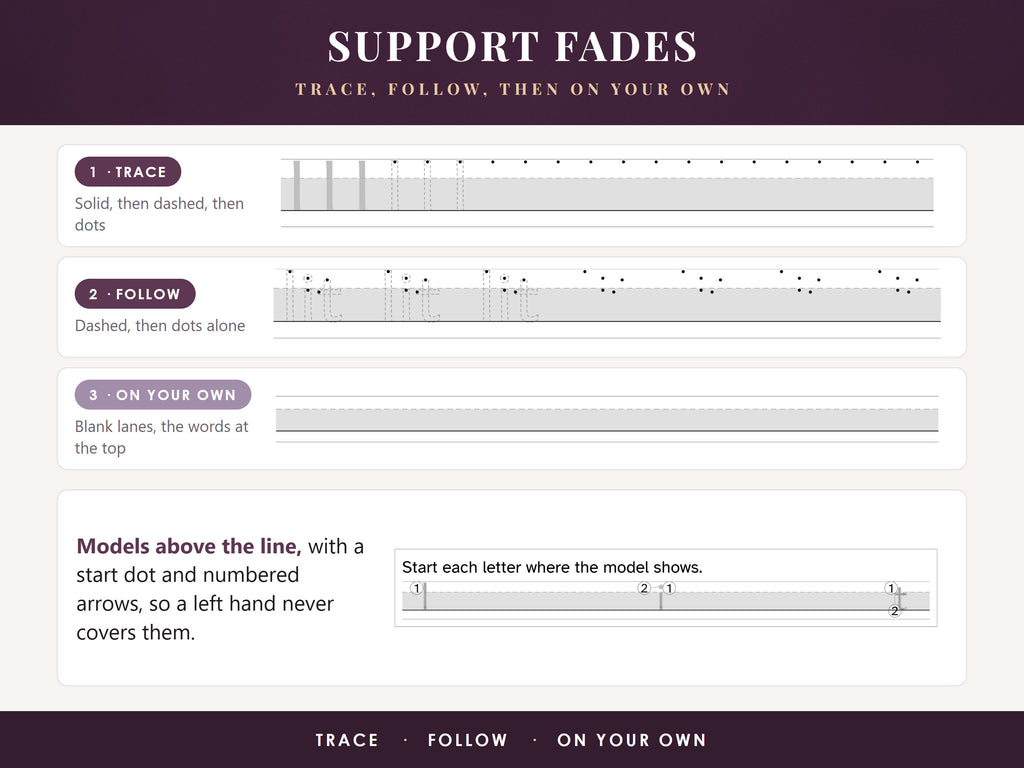1024x768 pixels.
Task: Click the "Models above the line," bold text
Action: [x=189, y=546]
